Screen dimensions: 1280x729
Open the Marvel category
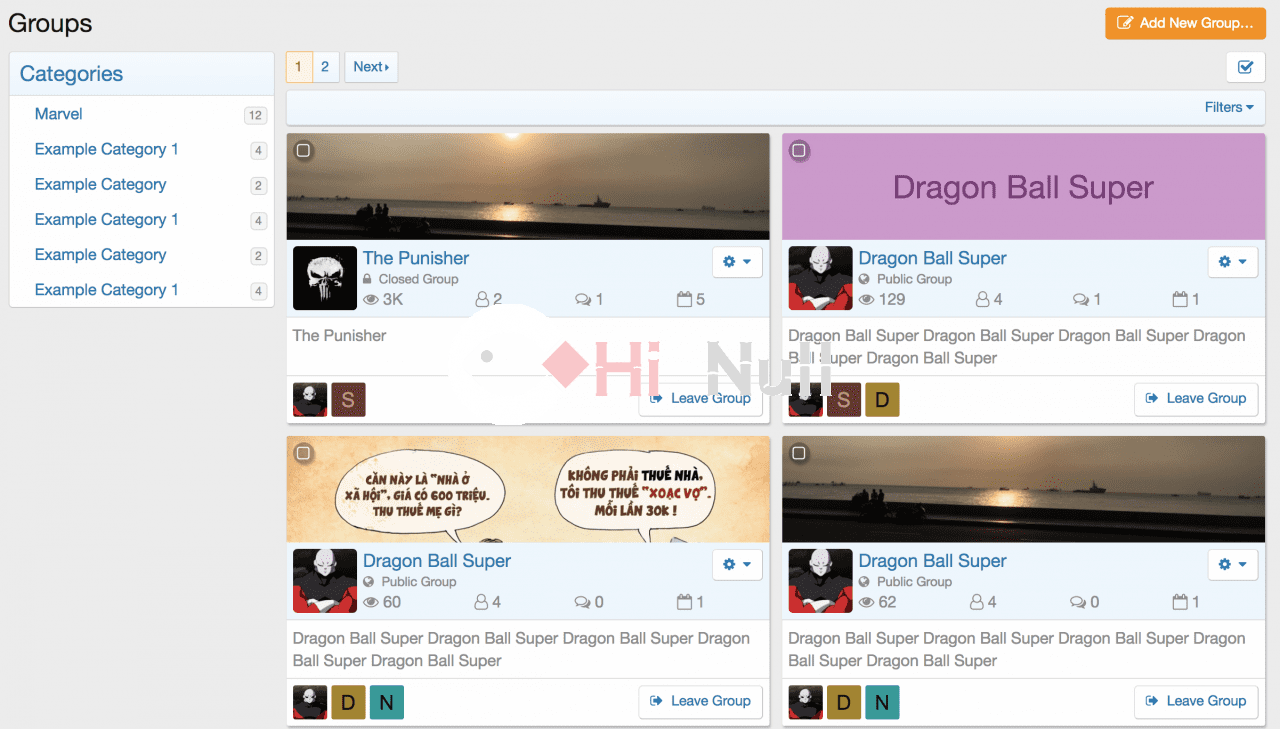pos(59,114)
